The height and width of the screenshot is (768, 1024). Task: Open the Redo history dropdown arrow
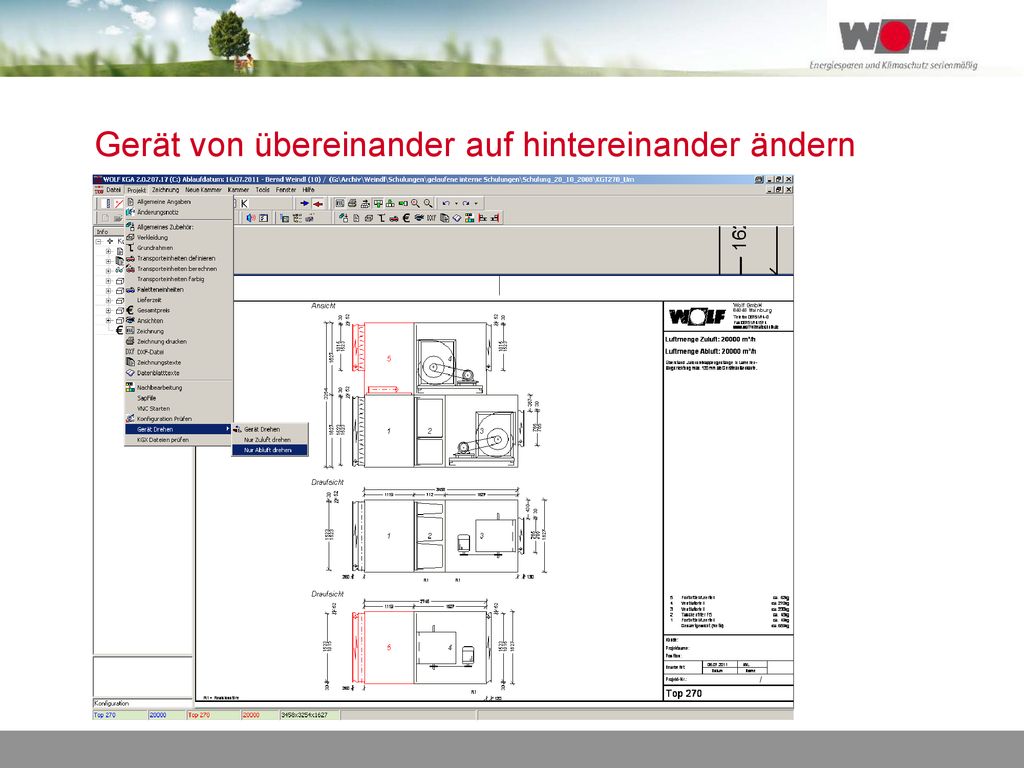476,204
